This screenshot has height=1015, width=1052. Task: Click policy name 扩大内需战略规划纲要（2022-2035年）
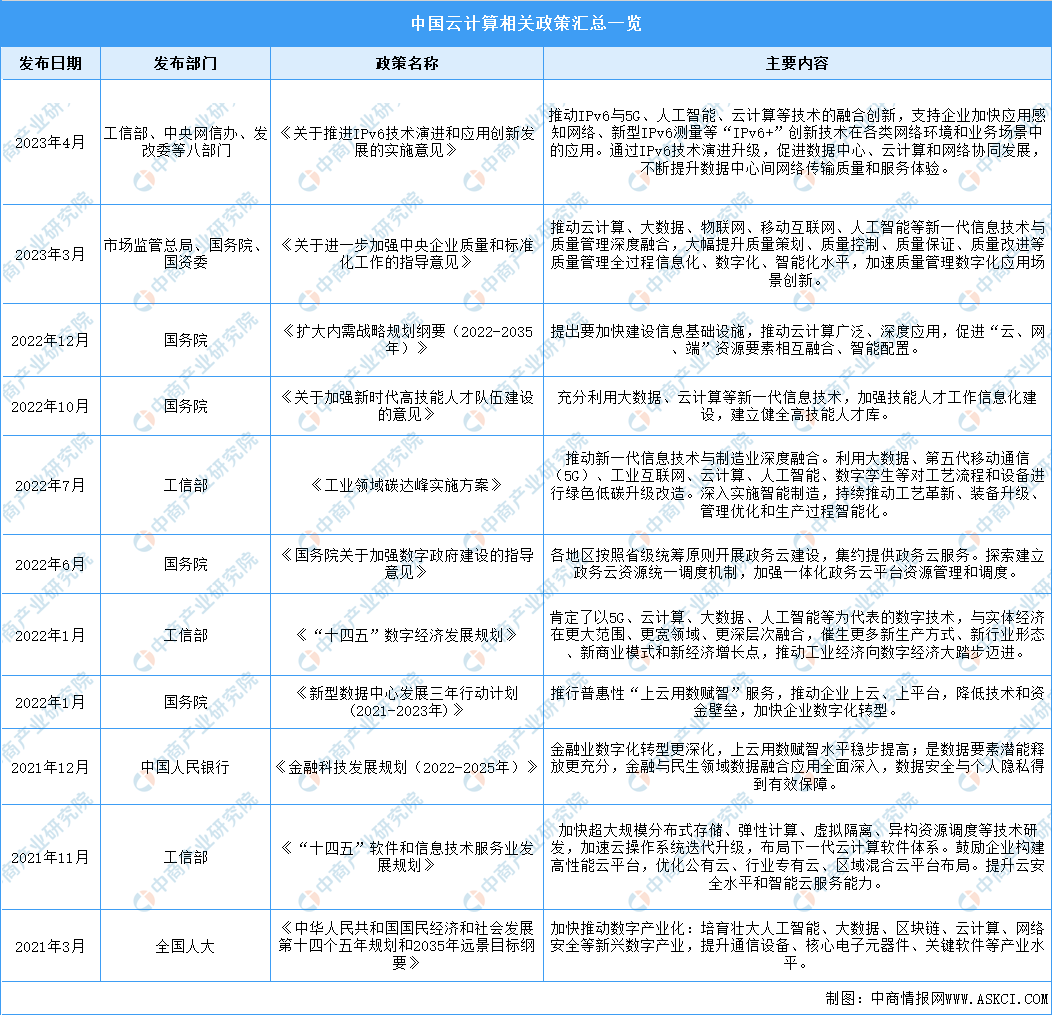[407, 339]
